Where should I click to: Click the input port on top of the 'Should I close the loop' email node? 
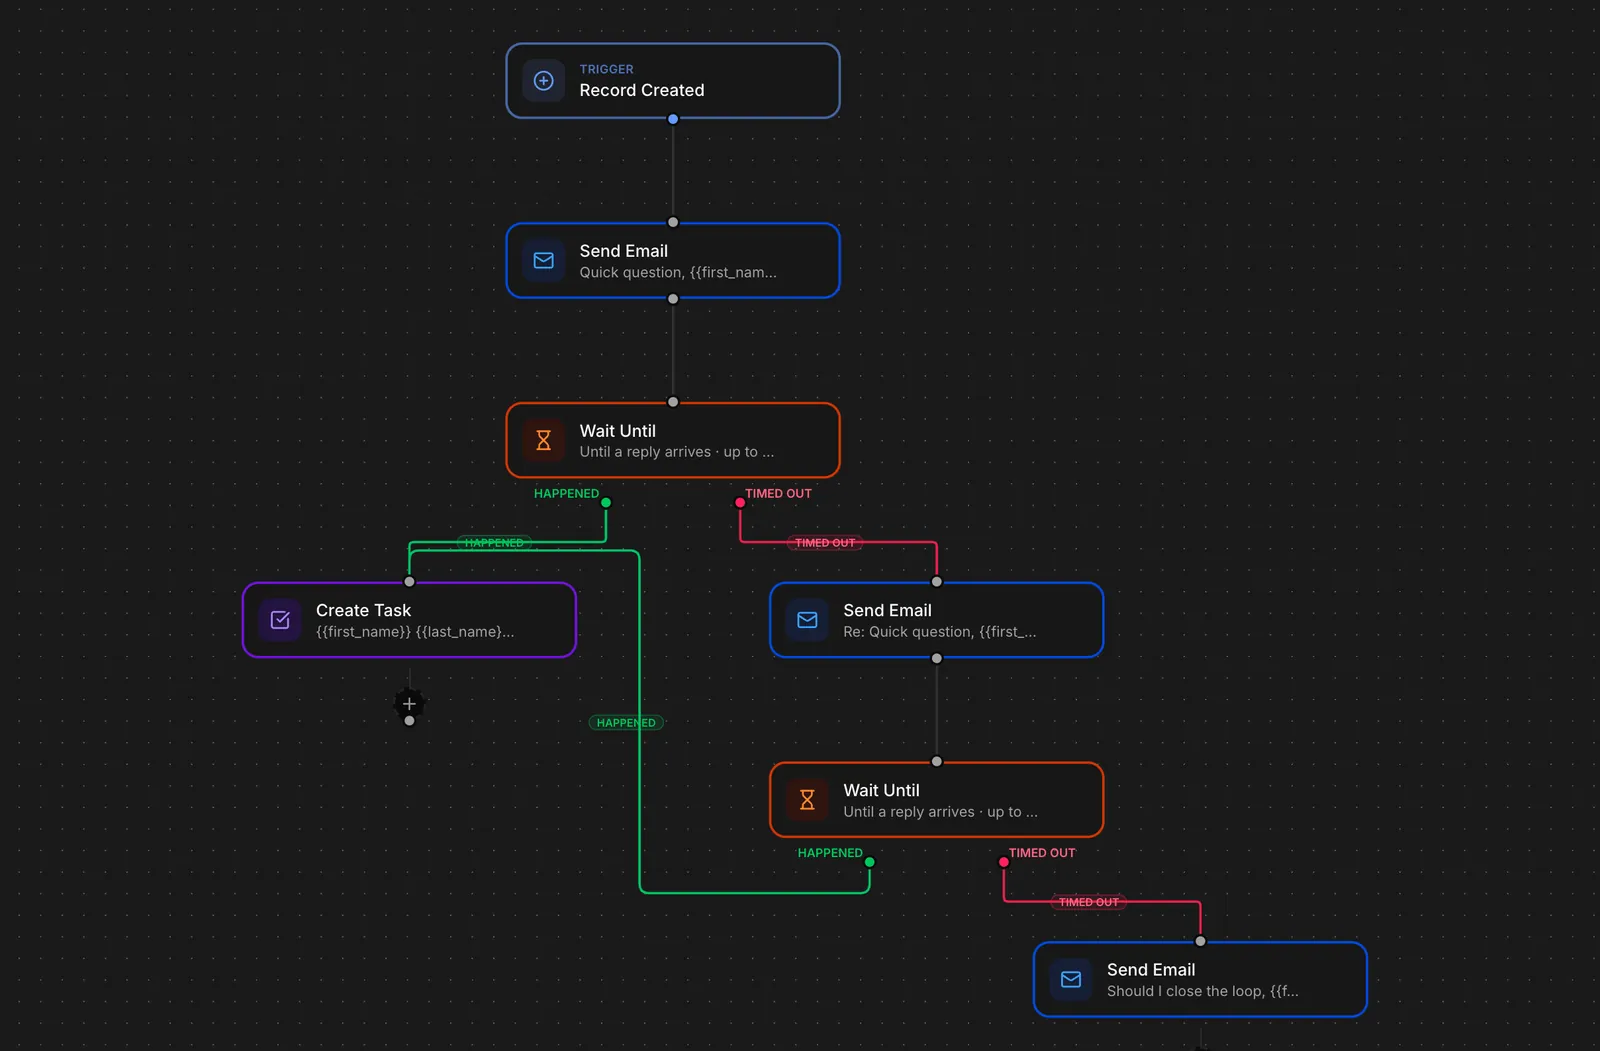coord(1200,941)
